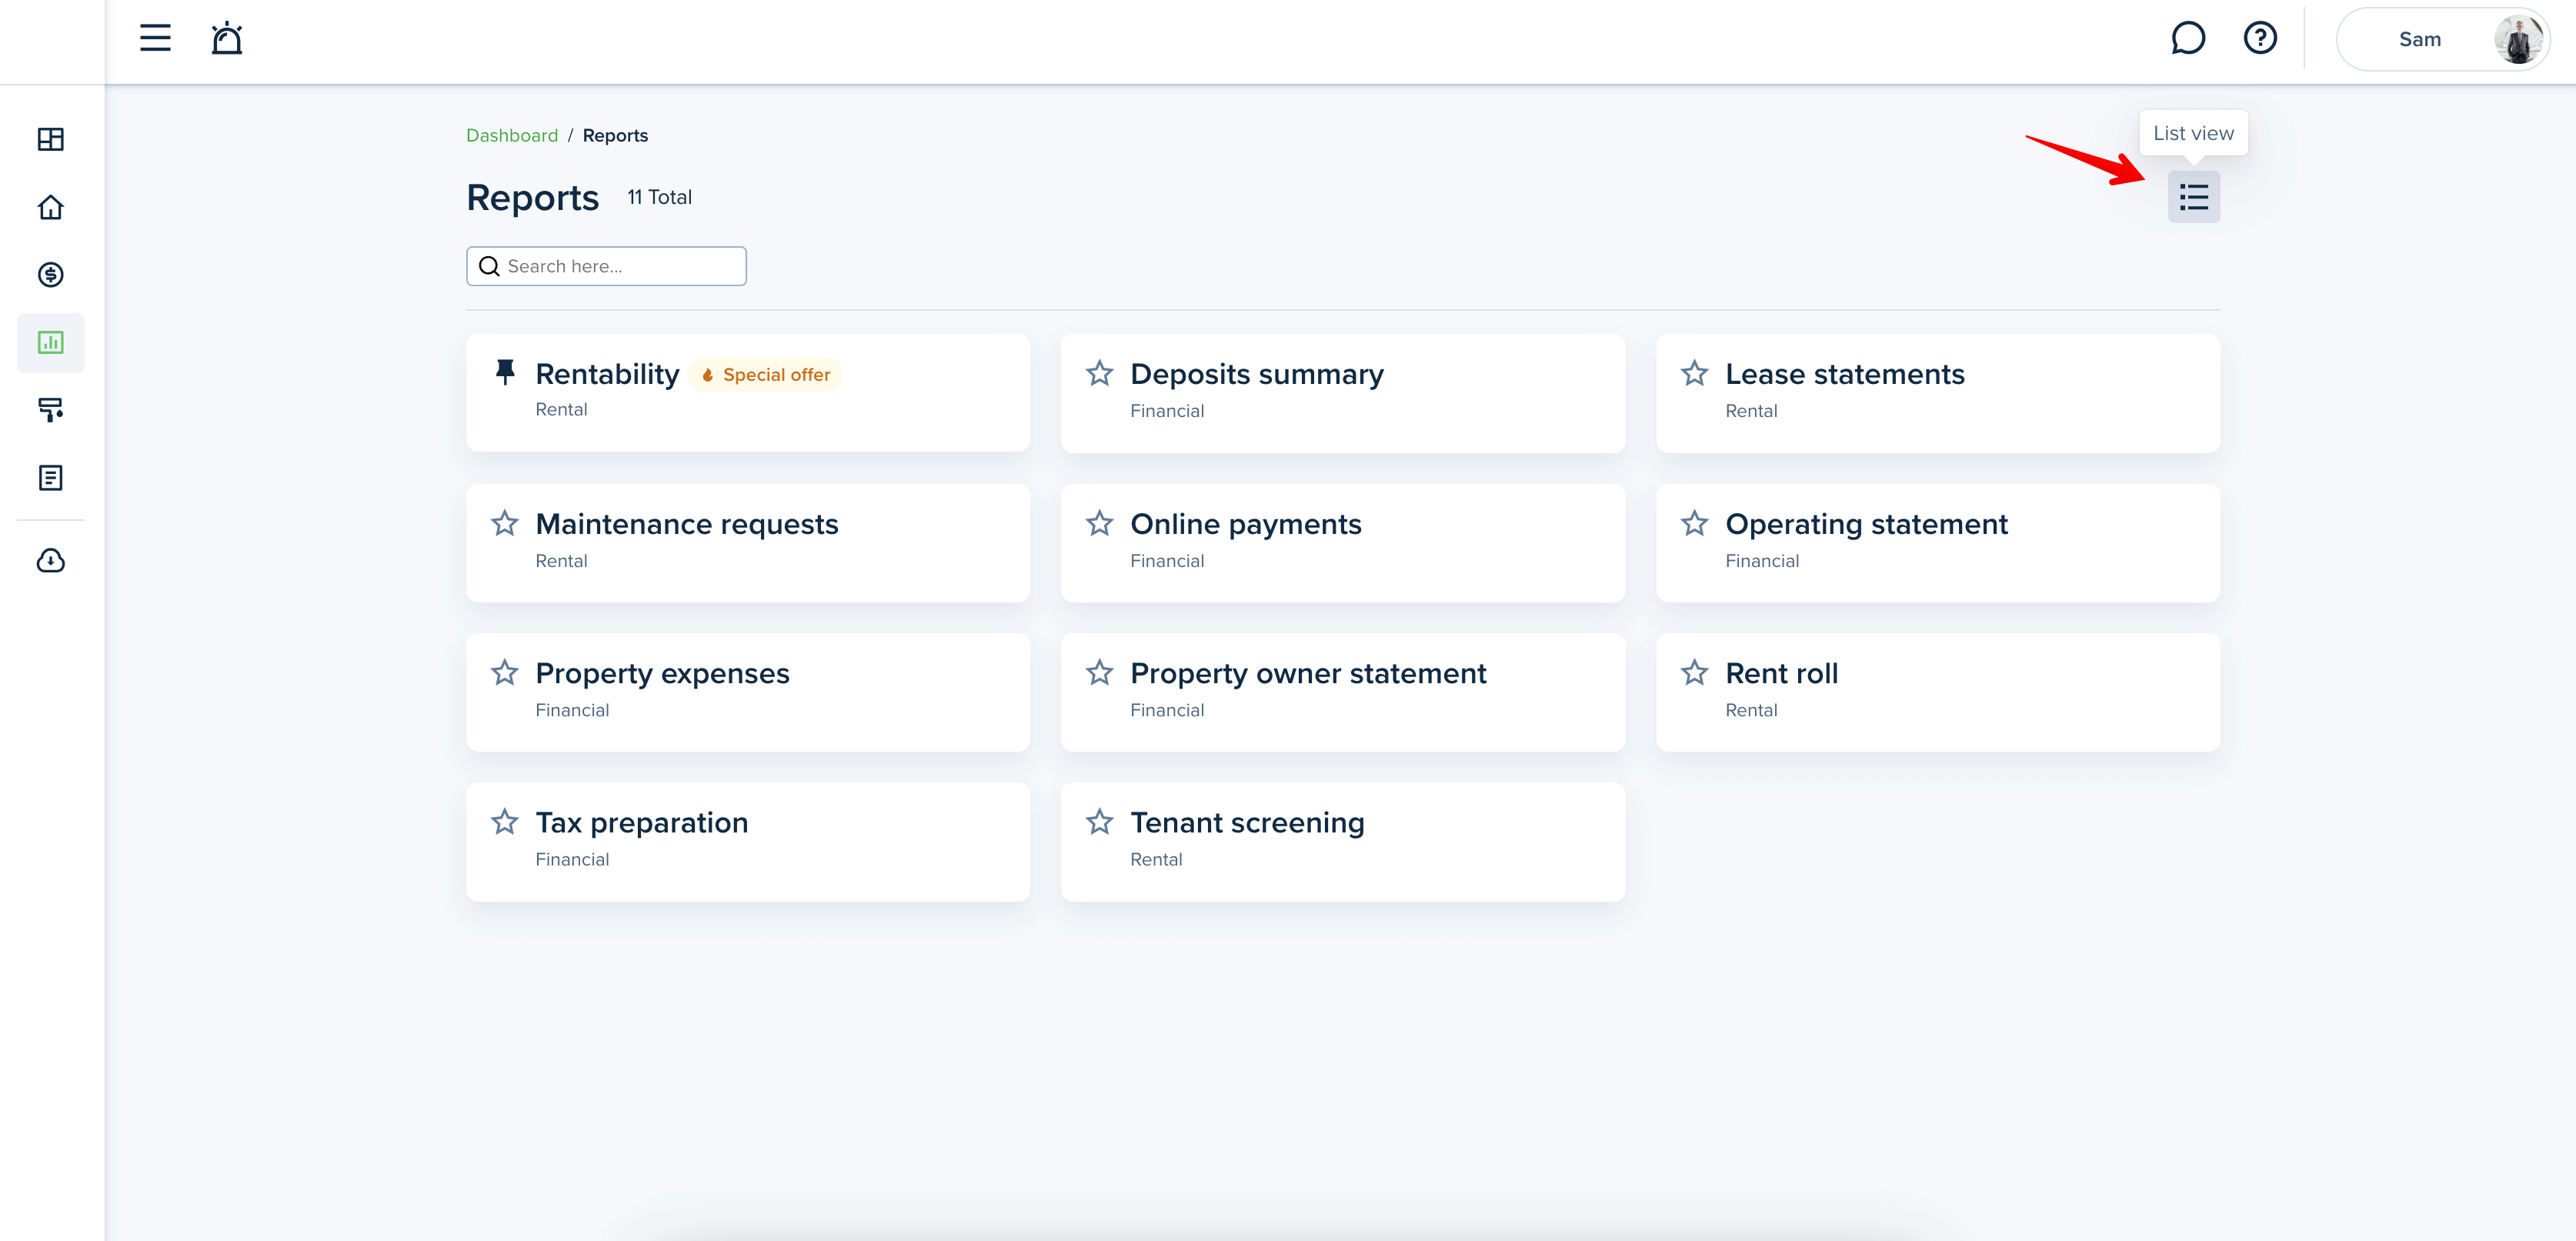Click the cloud download icon in sidebar
This screenshot has height=1241, width=2576.
[51, 560]
